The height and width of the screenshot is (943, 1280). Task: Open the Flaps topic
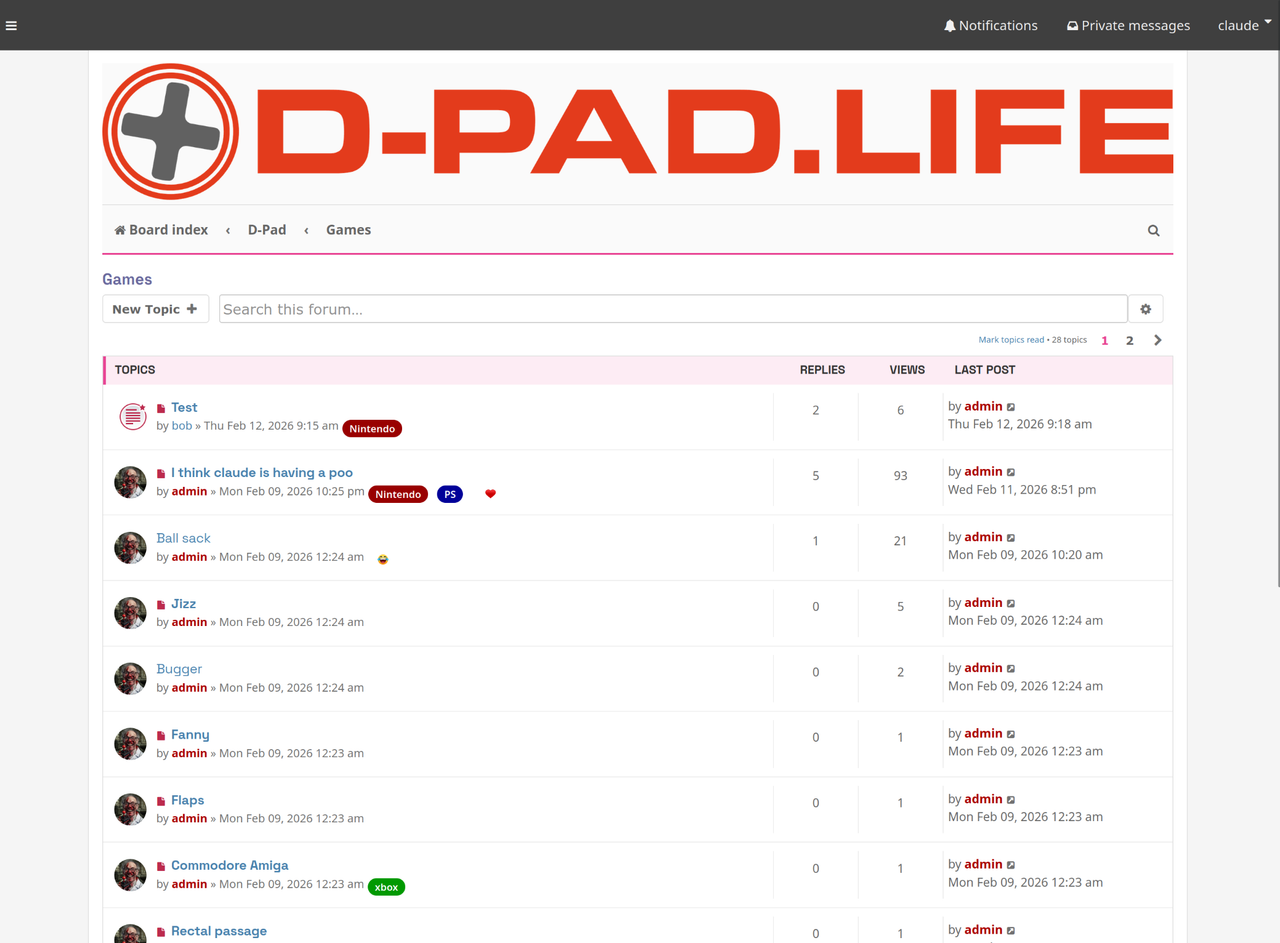pos(188,800)
